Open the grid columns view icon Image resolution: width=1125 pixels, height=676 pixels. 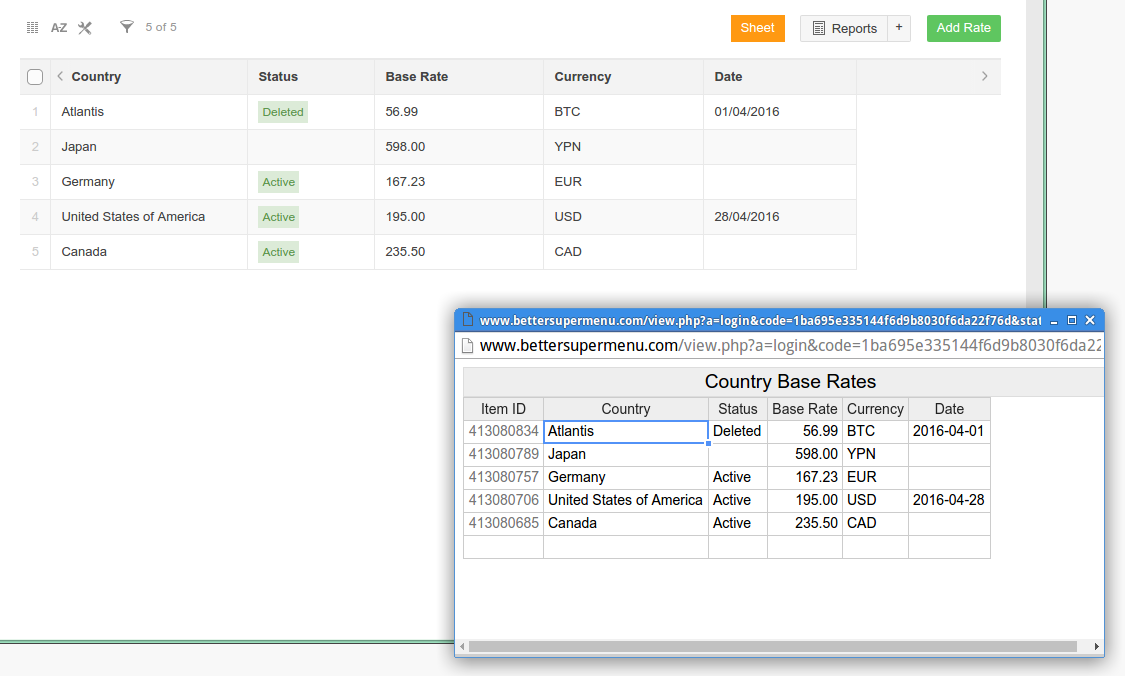coord(32,28)
